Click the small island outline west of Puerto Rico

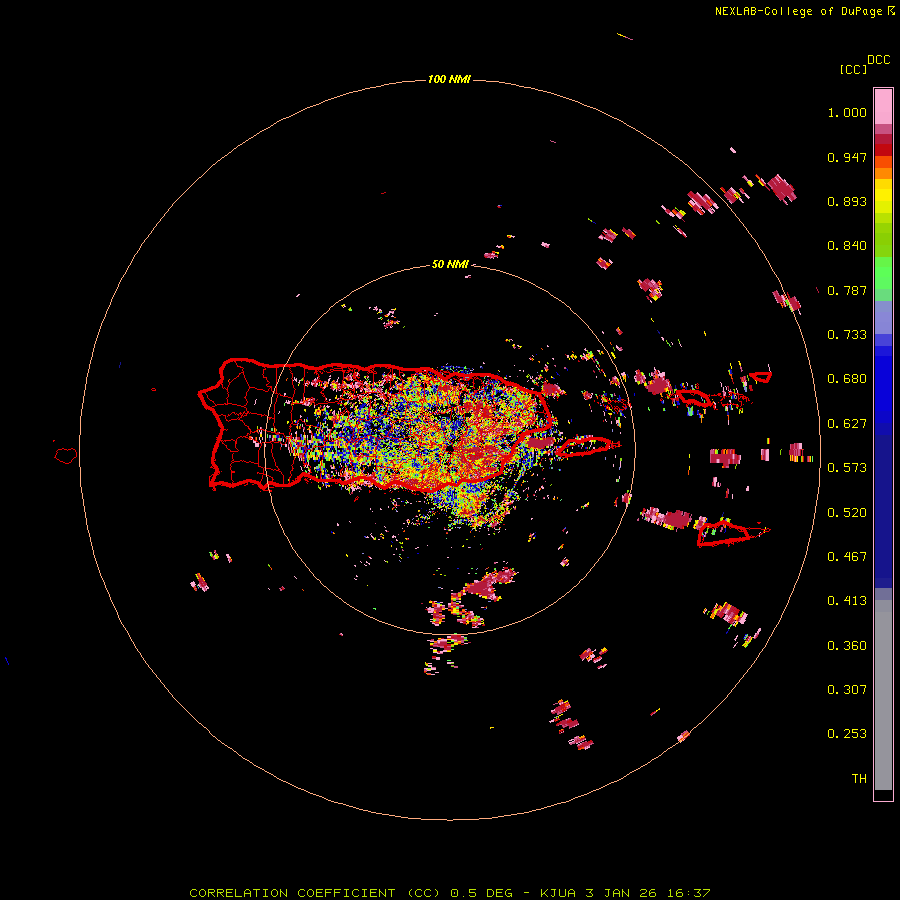pyautogui.click(x=66, y=456)
